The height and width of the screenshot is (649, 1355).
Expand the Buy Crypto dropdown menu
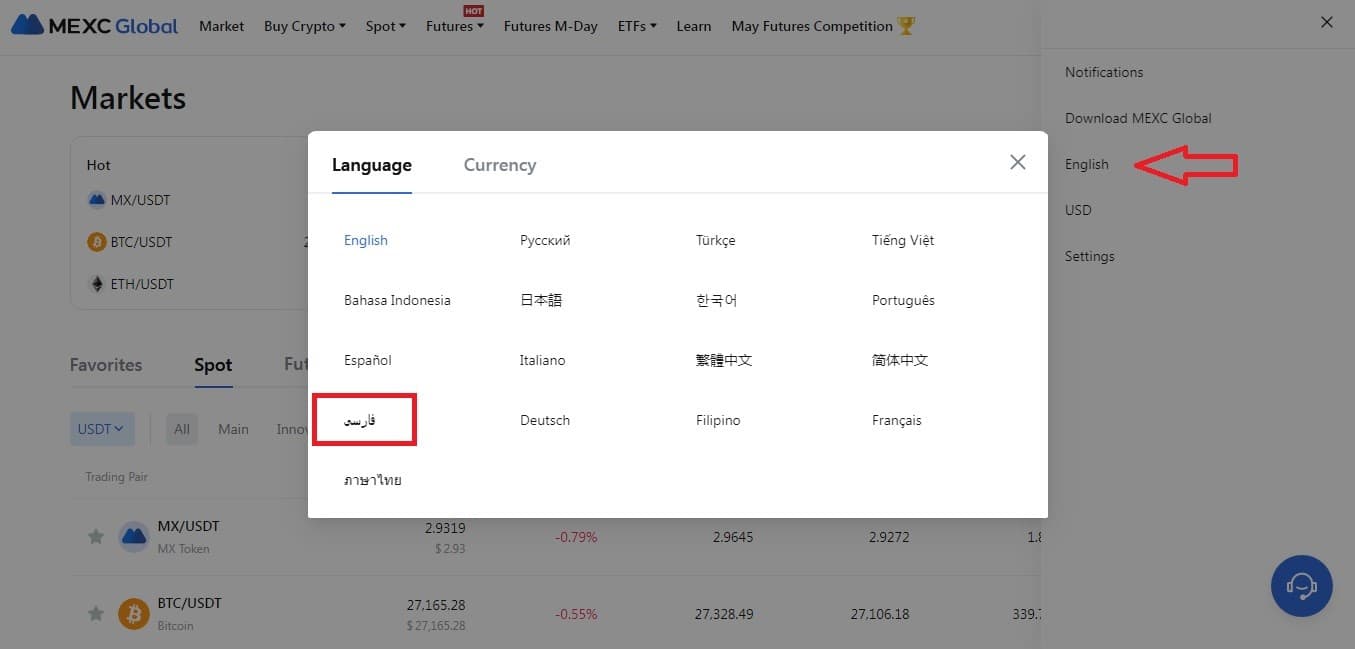[305, 26]
